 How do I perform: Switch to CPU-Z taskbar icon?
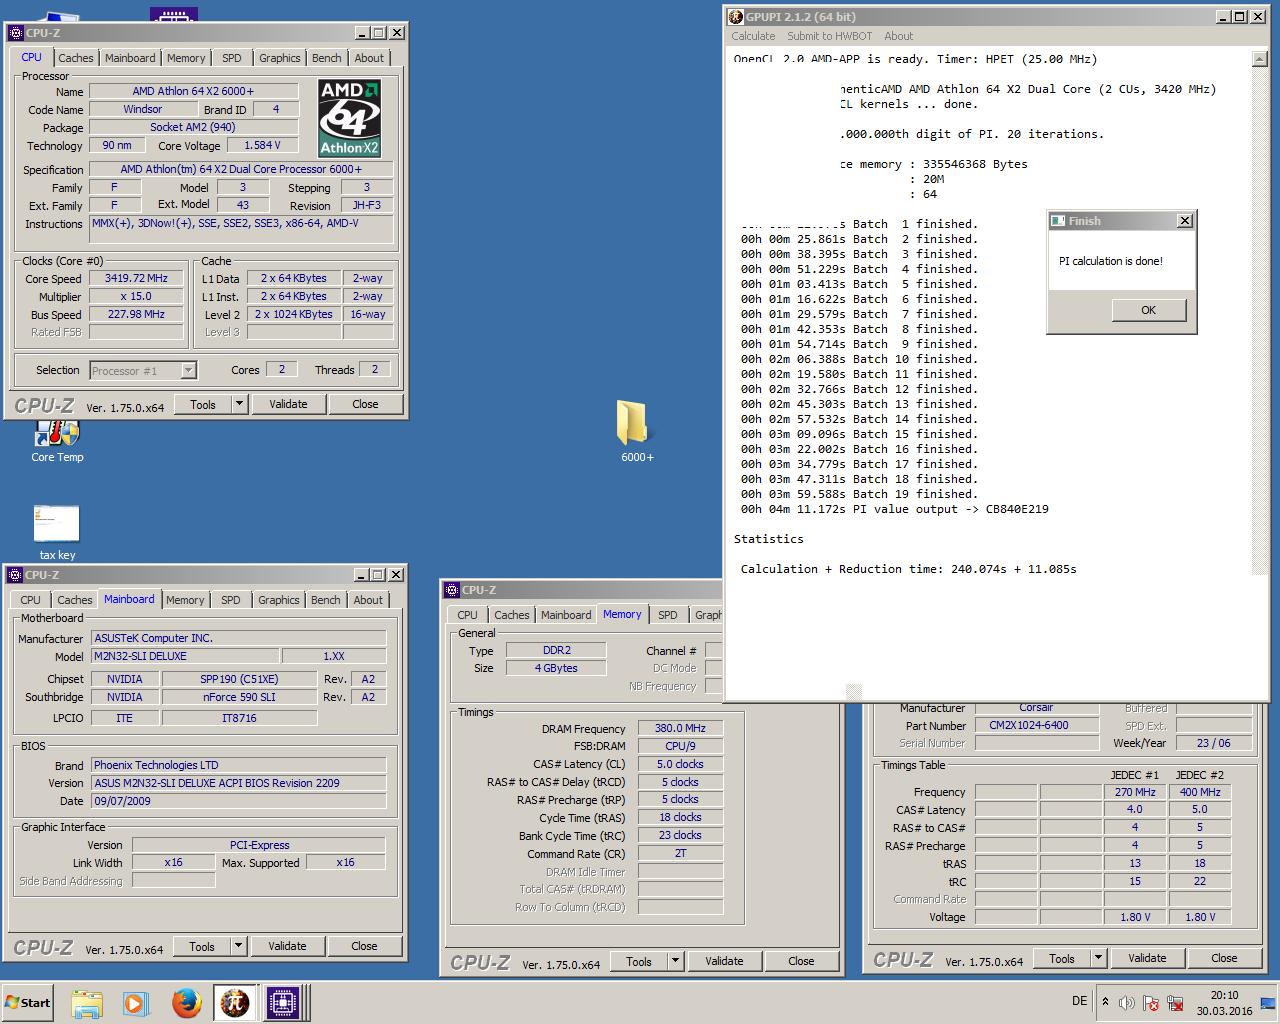point(283,1003)
